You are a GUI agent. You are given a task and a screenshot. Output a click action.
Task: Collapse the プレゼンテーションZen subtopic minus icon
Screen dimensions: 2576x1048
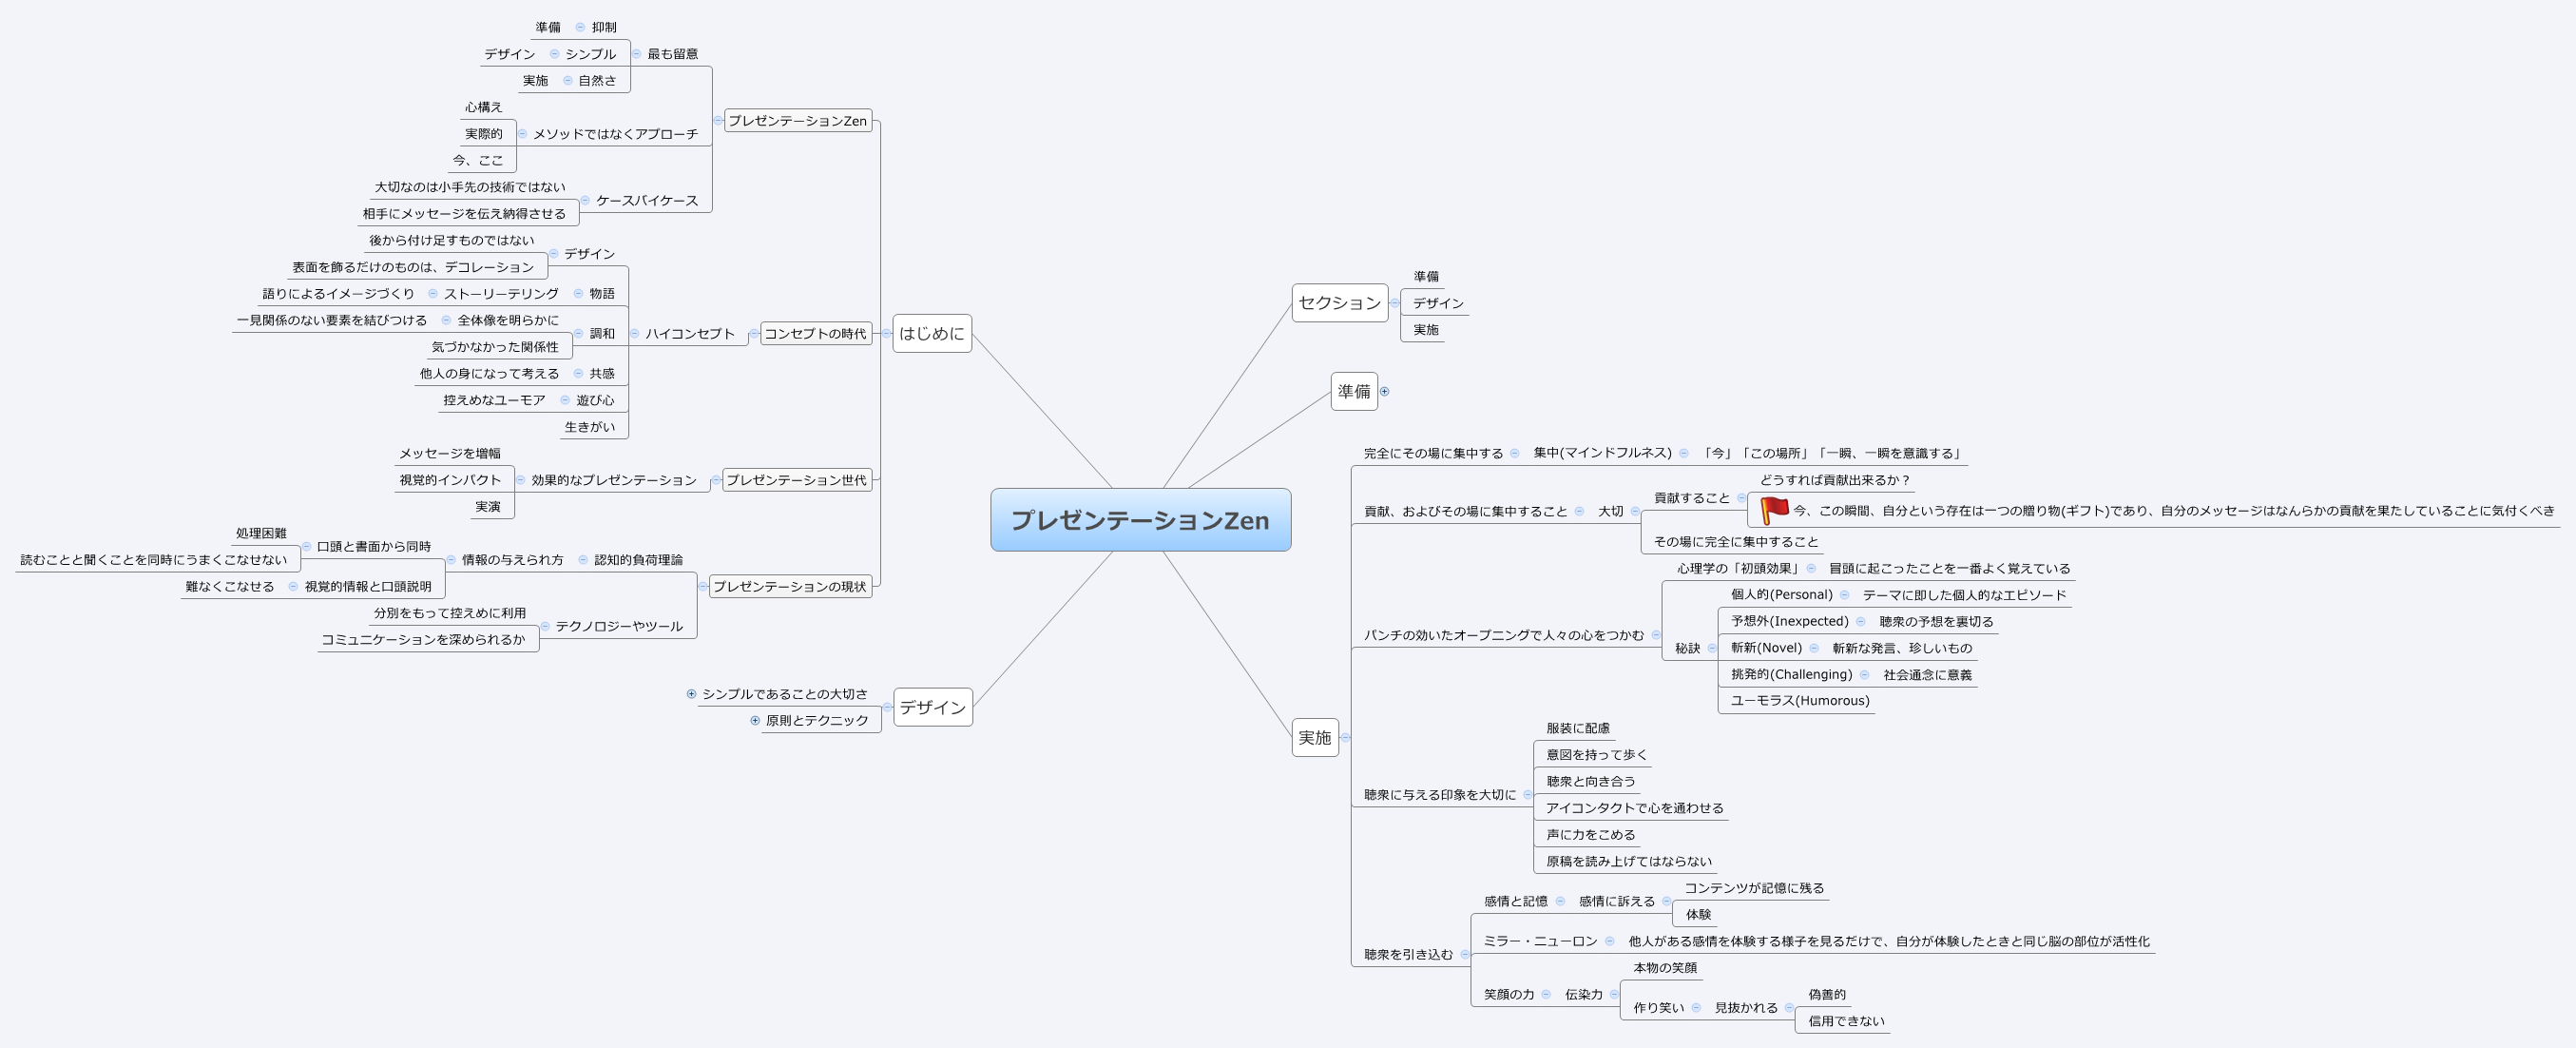[x=719, y=120]
